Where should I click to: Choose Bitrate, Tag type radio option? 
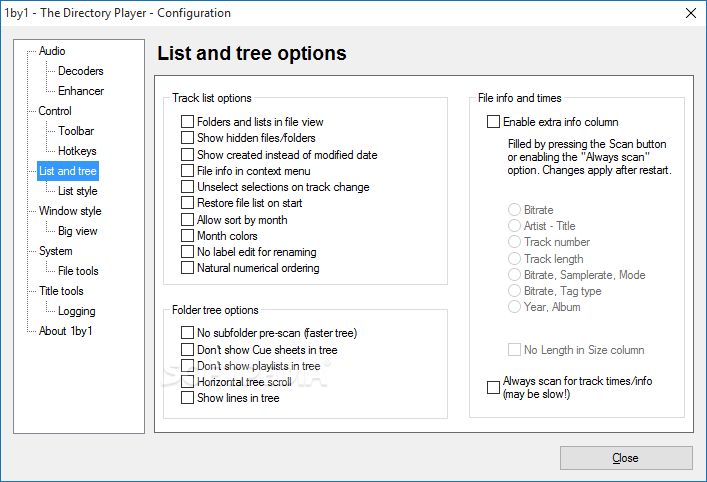(514, 291)
